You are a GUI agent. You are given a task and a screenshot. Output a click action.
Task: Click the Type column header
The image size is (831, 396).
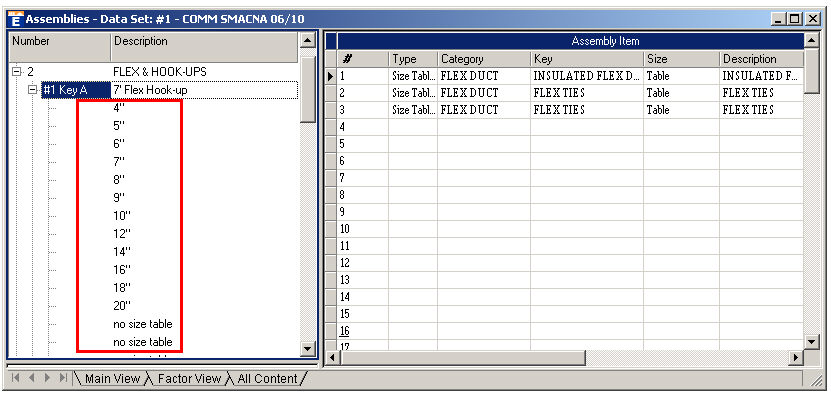click(x=413, y=59)
